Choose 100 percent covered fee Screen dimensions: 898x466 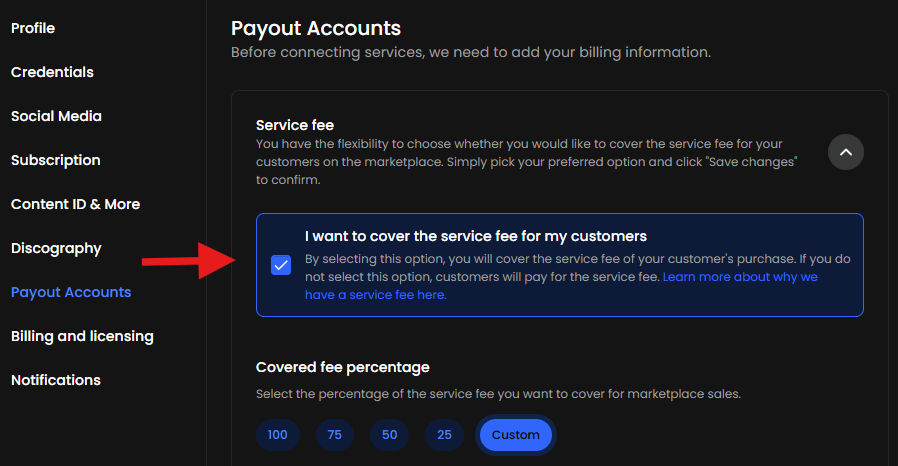[277, 435]
